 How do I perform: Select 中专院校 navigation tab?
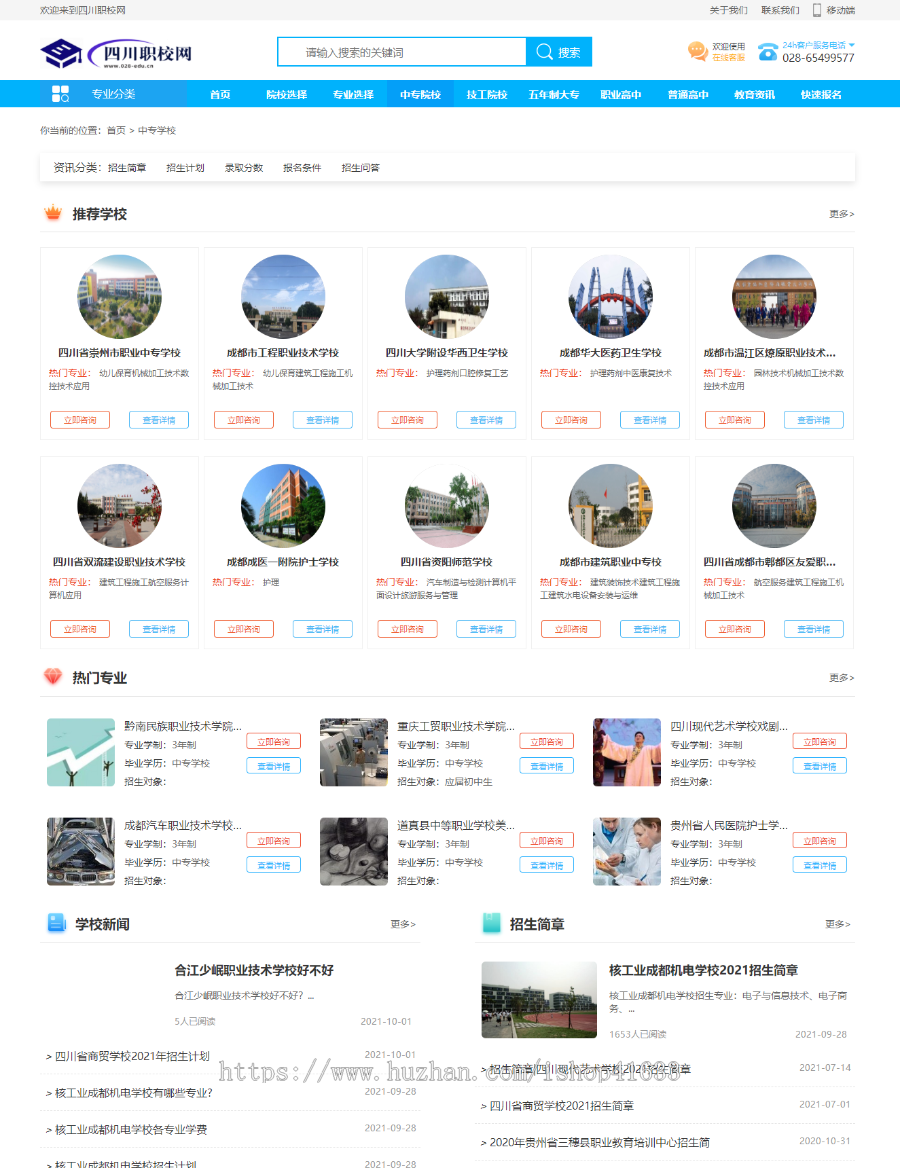tap(420, 95)
